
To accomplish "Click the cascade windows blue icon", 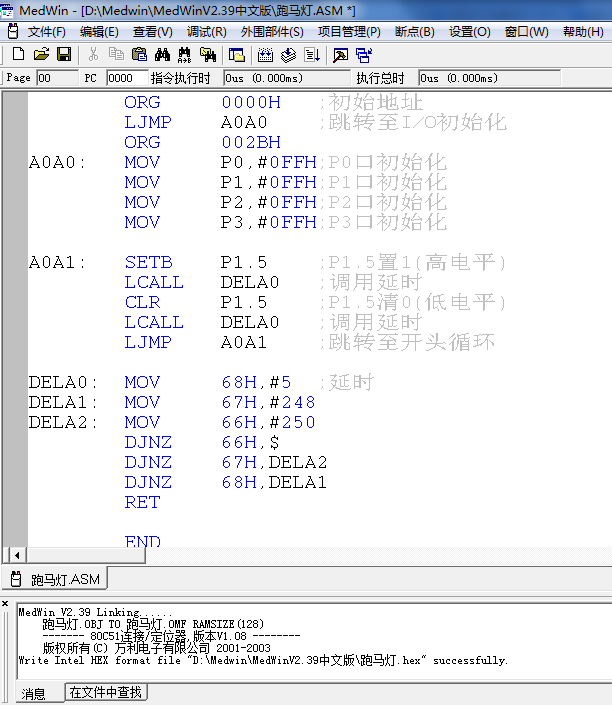I will pyautogui.click(x=364, y=55).
